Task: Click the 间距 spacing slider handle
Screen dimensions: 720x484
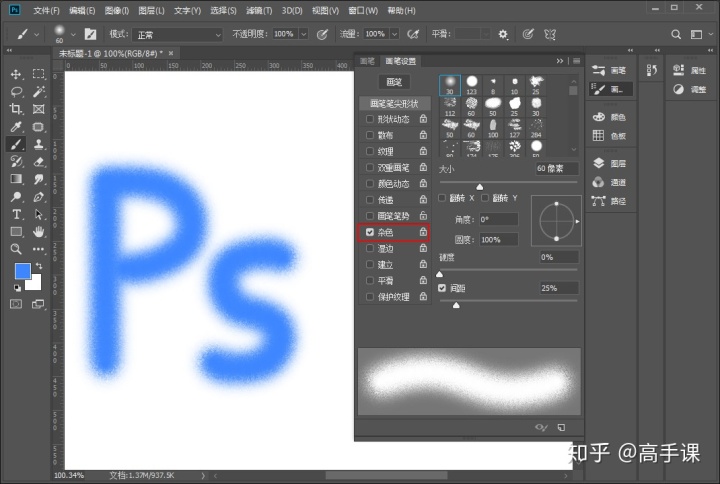Action: 456,305
